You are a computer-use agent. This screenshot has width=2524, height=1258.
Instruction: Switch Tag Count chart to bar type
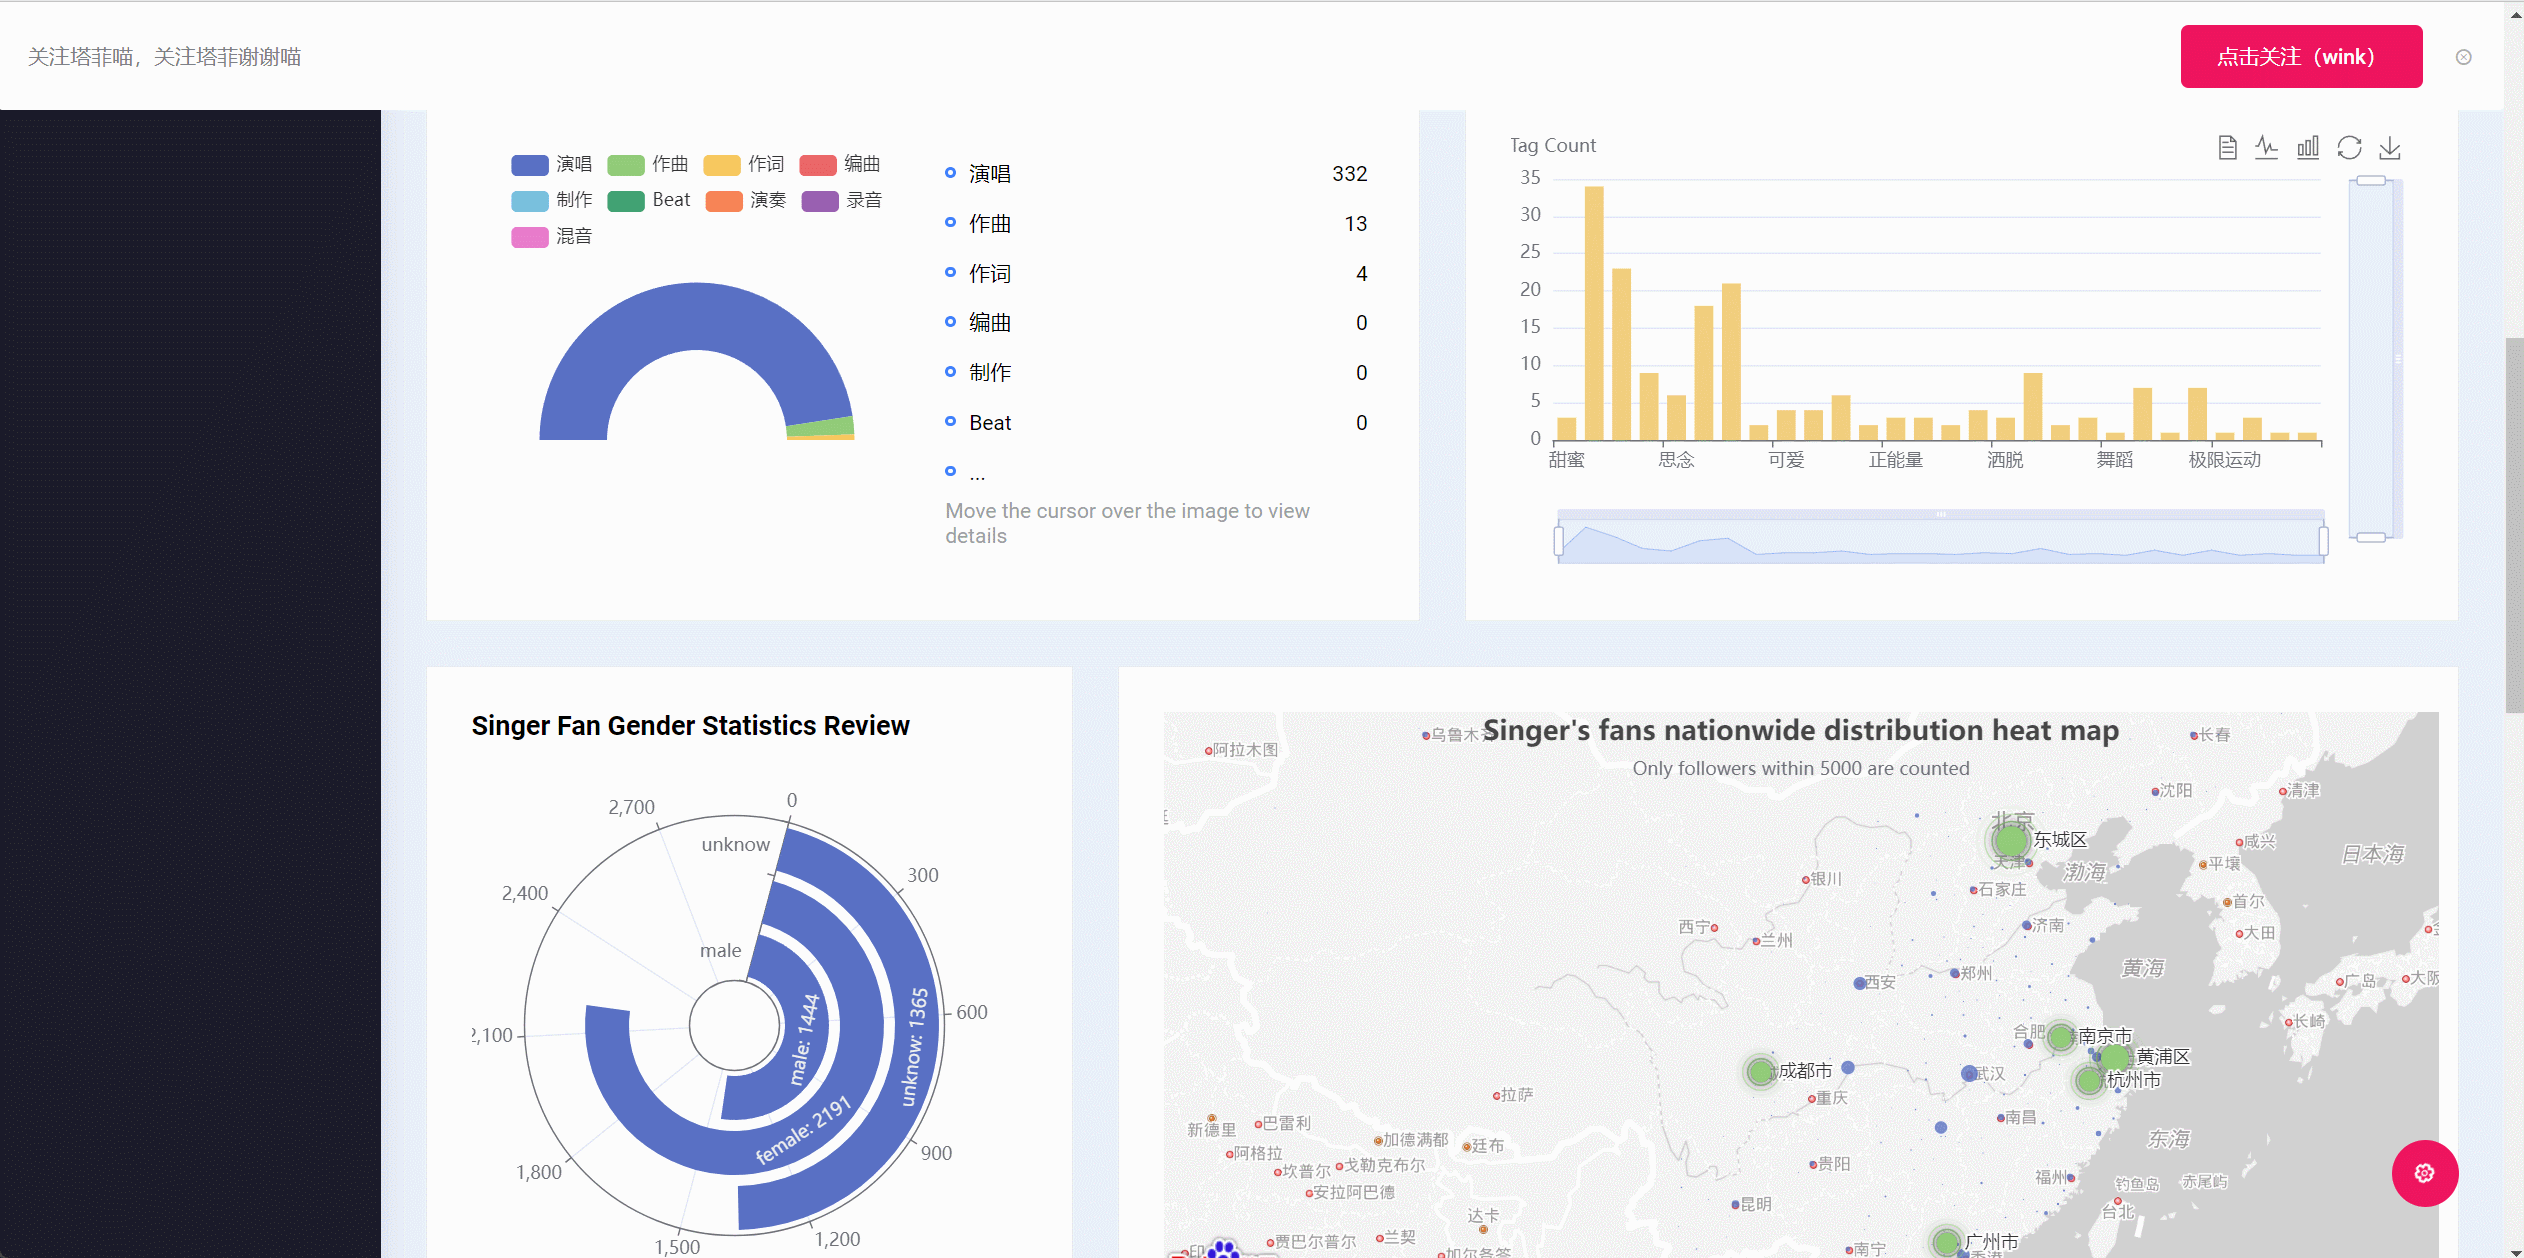pos(2308,148)
